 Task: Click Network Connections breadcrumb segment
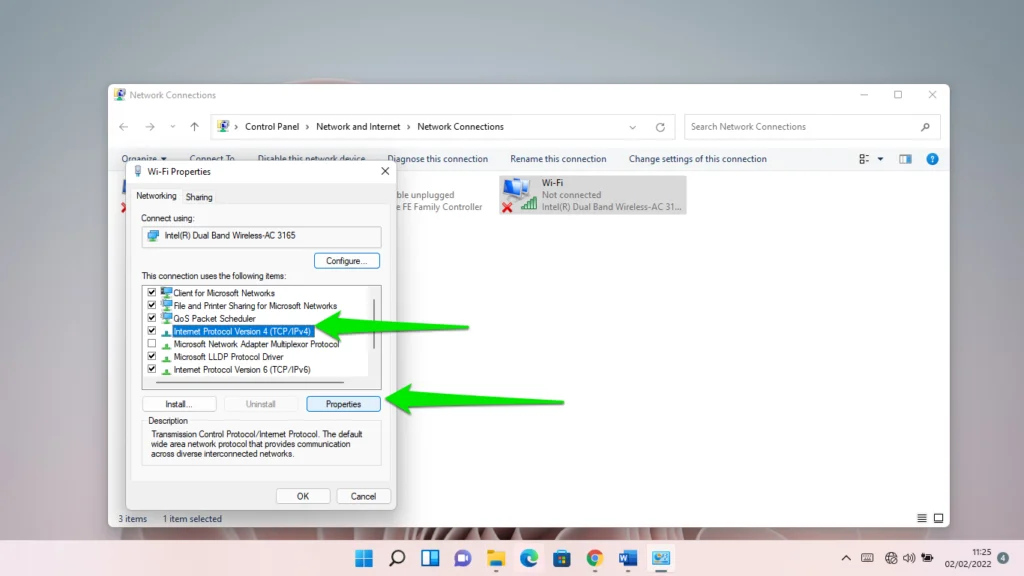[x=460, y=127]
